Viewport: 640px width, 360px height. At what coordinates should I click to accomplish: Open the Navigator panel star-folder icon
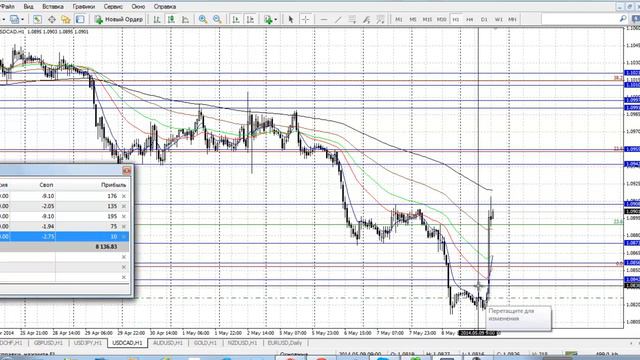click(x=66, y=19)
